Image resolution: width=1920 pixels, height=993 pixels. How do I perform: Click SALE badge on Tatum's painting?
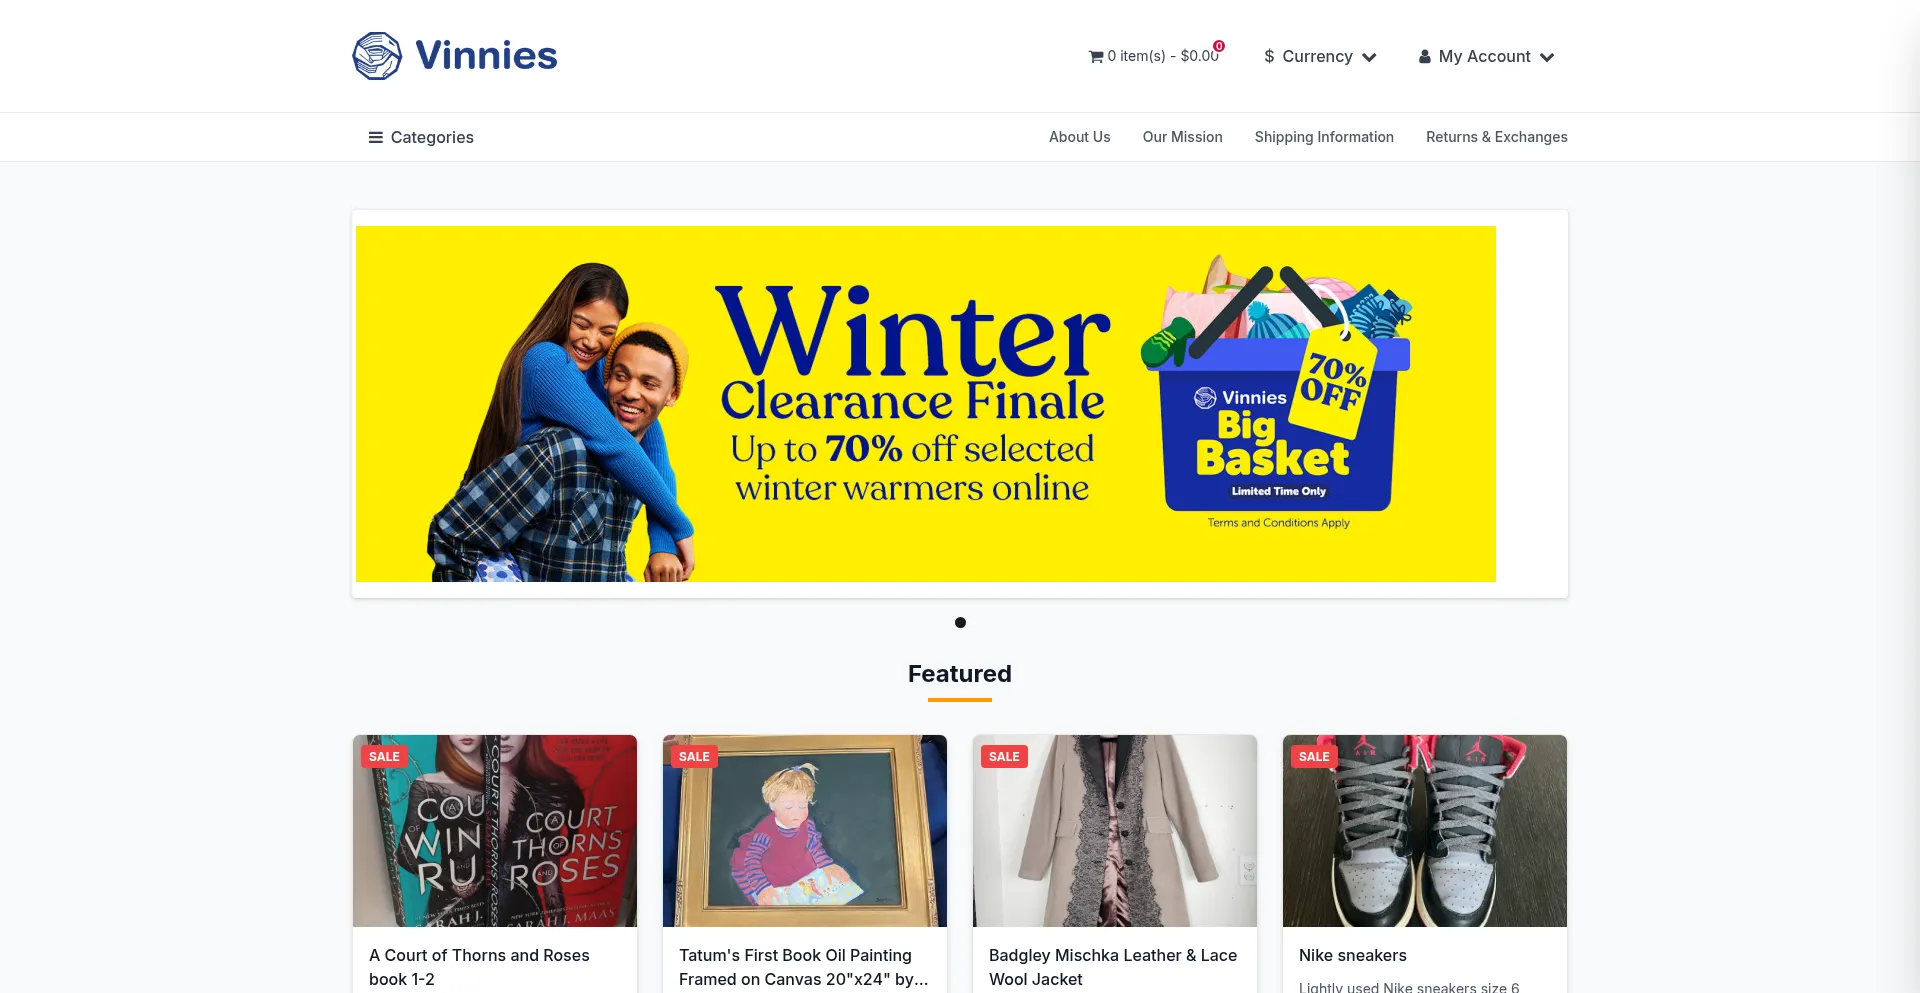pos(694,757)
